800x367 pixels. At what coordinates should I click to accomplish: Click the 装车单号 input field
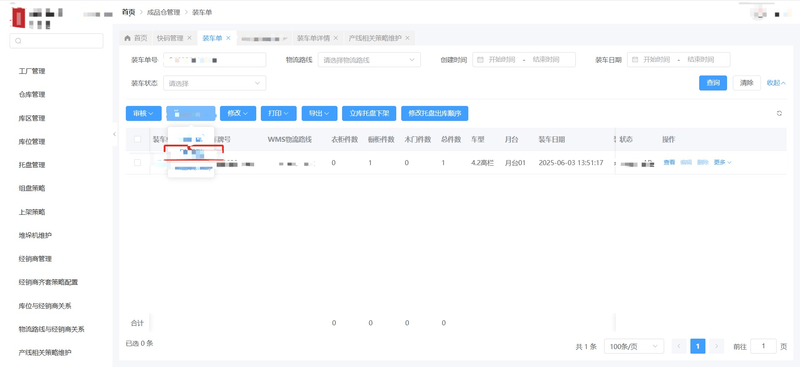pyautogui.click(x=214, y=60)
